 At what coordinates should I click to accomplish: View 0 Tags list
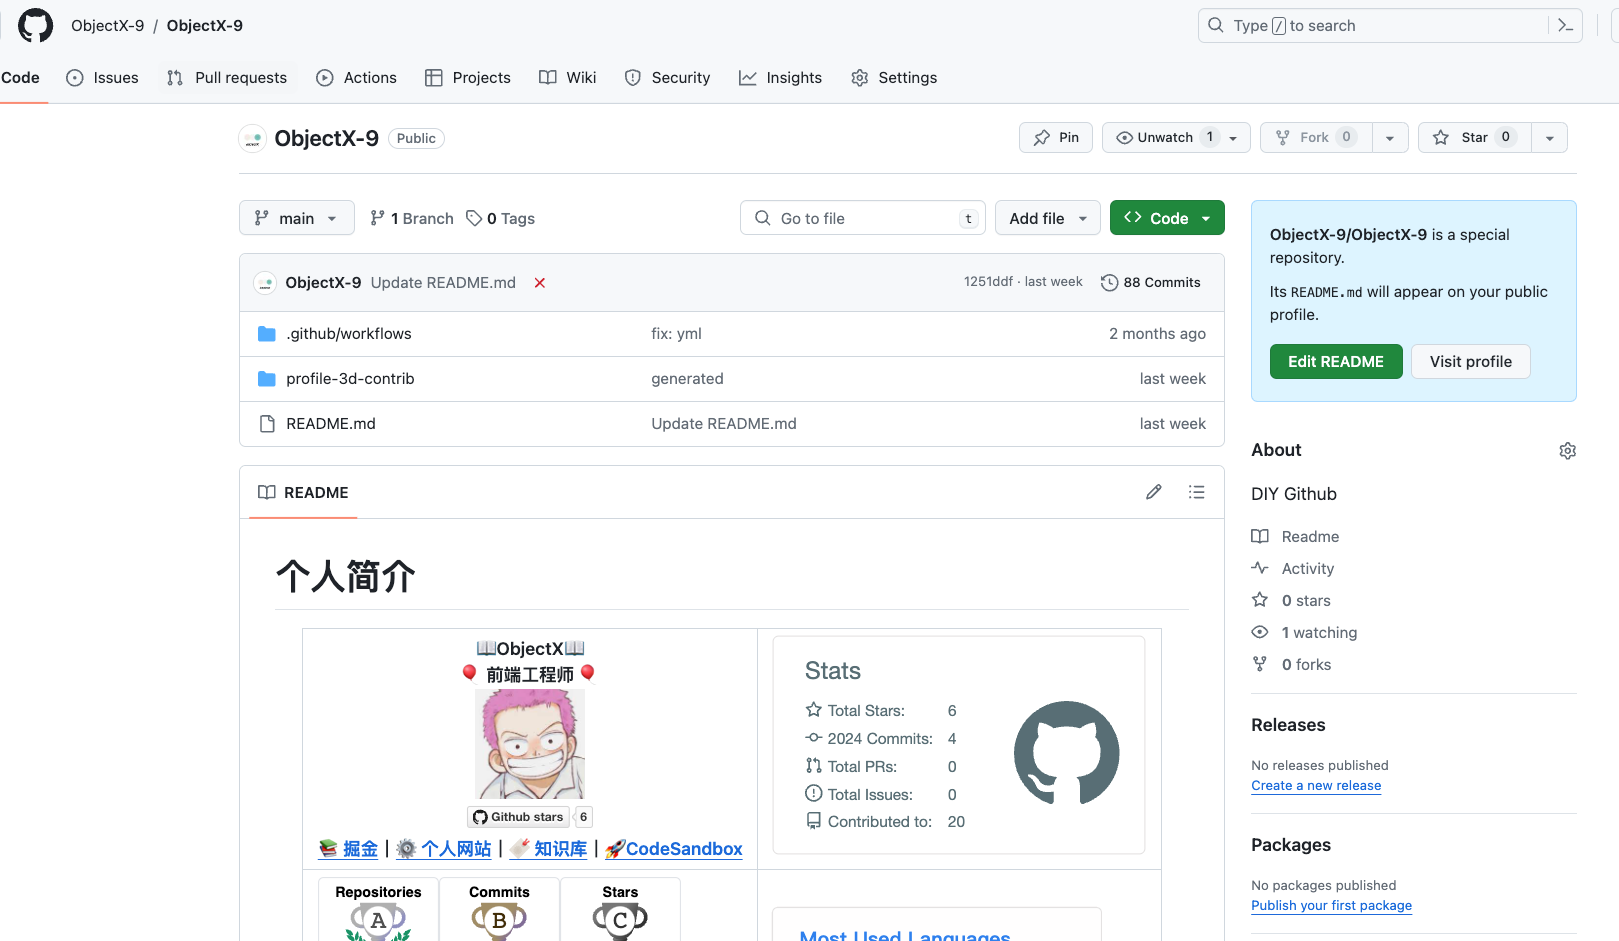tap(501, 219)
